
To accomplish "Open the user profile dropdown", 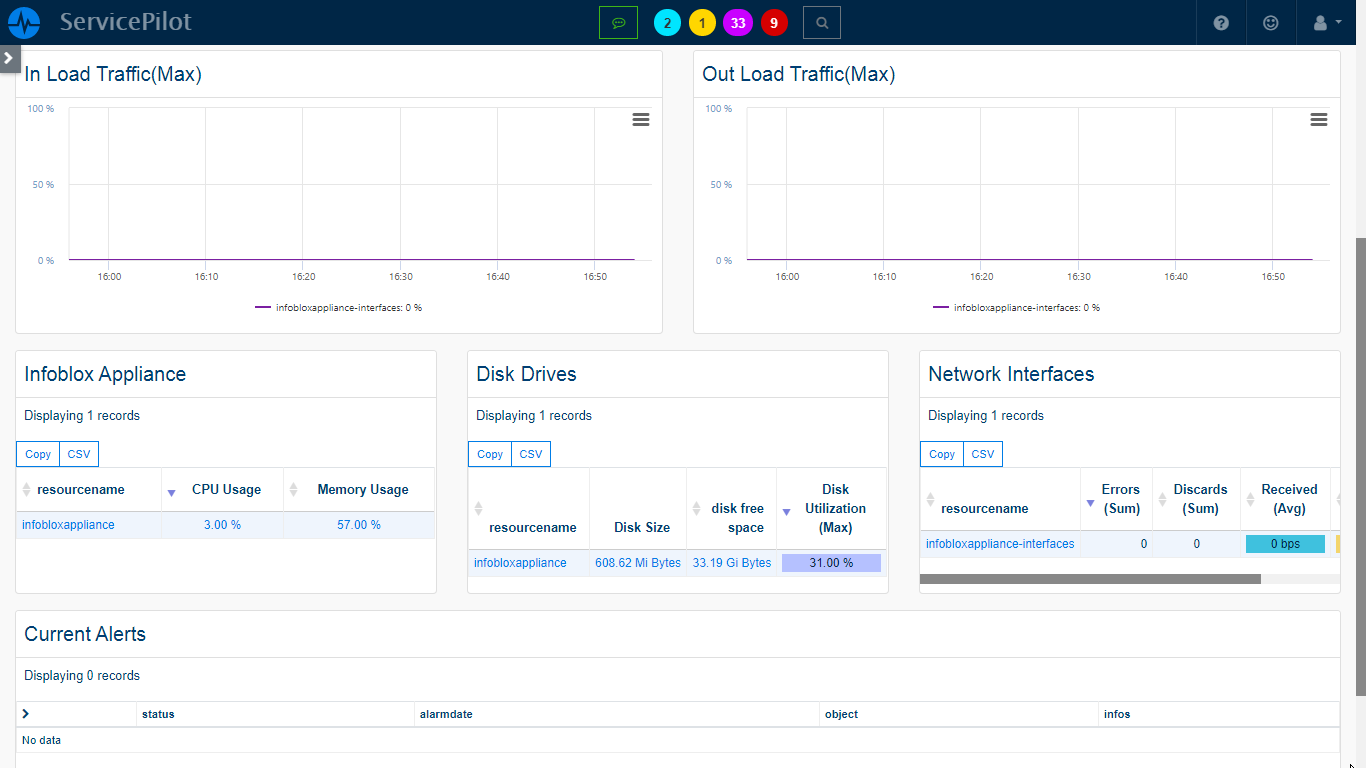I will pos(1322,22).
